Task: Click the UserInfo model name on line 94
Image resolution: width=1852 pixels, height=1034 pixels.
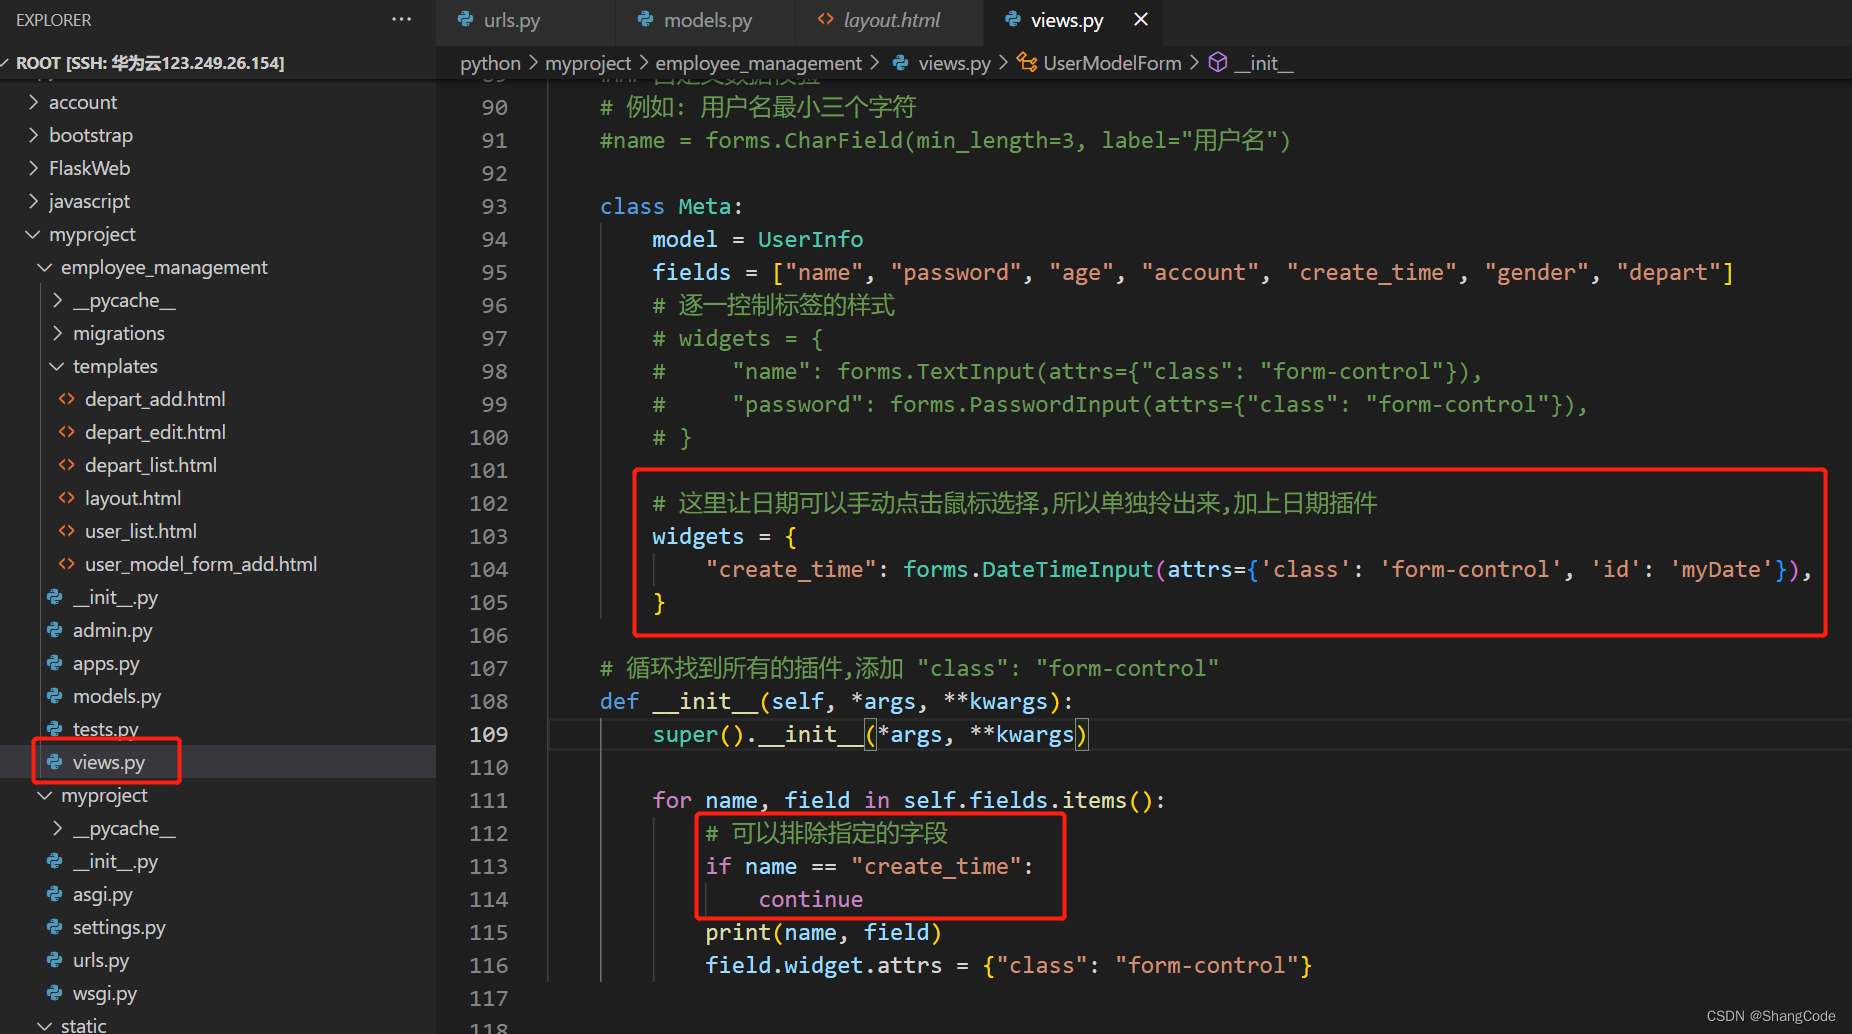Action: point(810,239)
